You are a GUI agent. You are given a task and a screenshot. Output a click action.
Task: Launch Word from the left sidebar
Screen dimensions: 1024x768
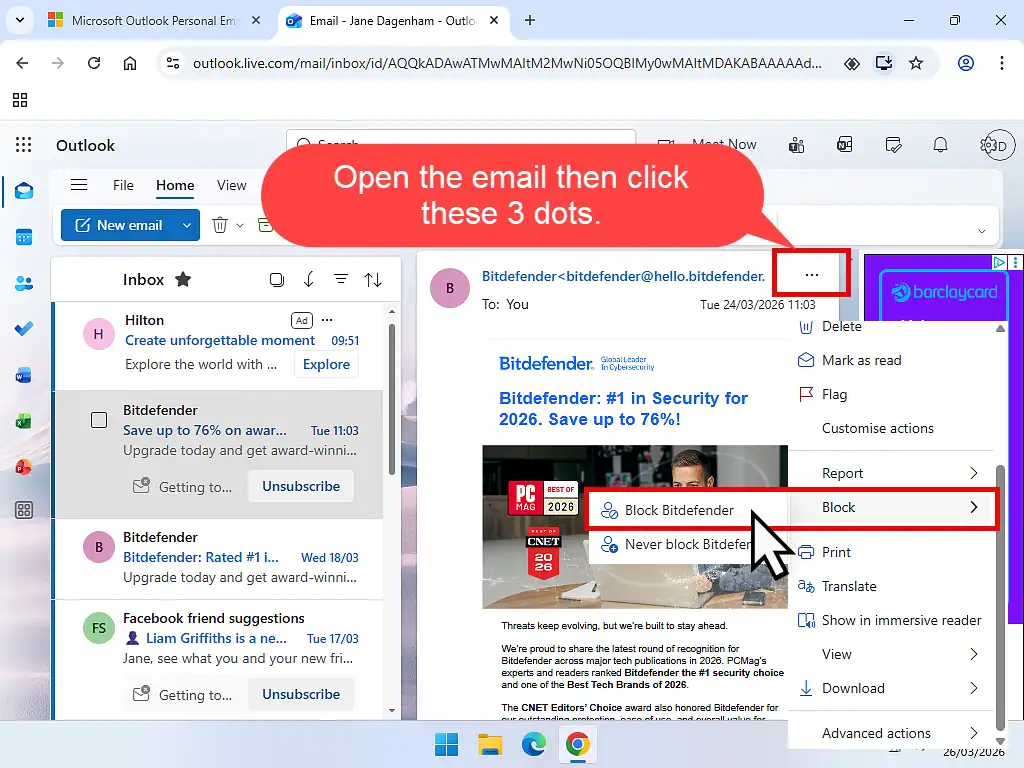click(x=23, y=375)
